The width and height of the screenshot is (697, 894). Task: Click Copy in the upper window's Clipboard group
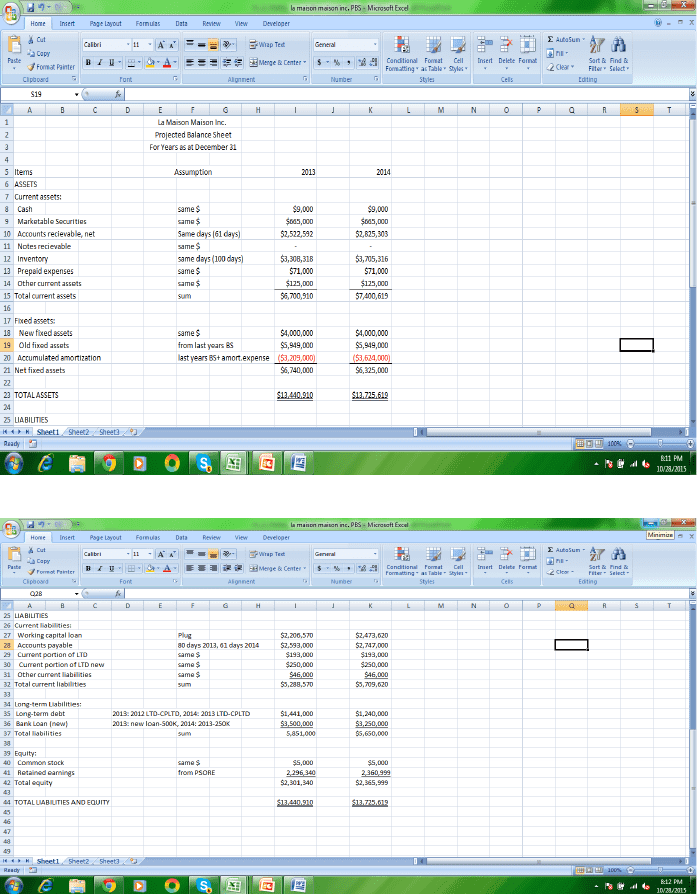39,53
